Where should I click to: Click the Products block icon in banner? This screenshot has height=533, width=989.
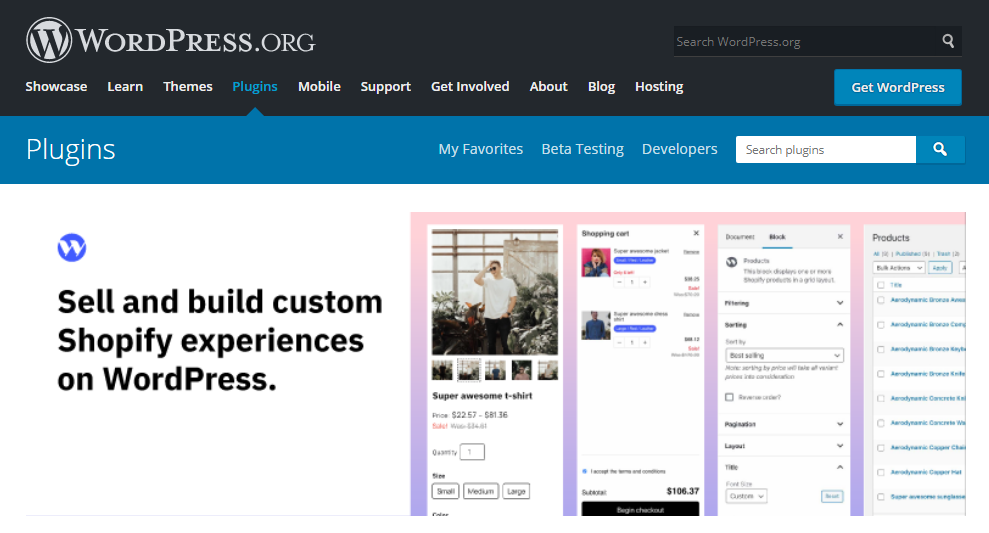click(732, 262)
